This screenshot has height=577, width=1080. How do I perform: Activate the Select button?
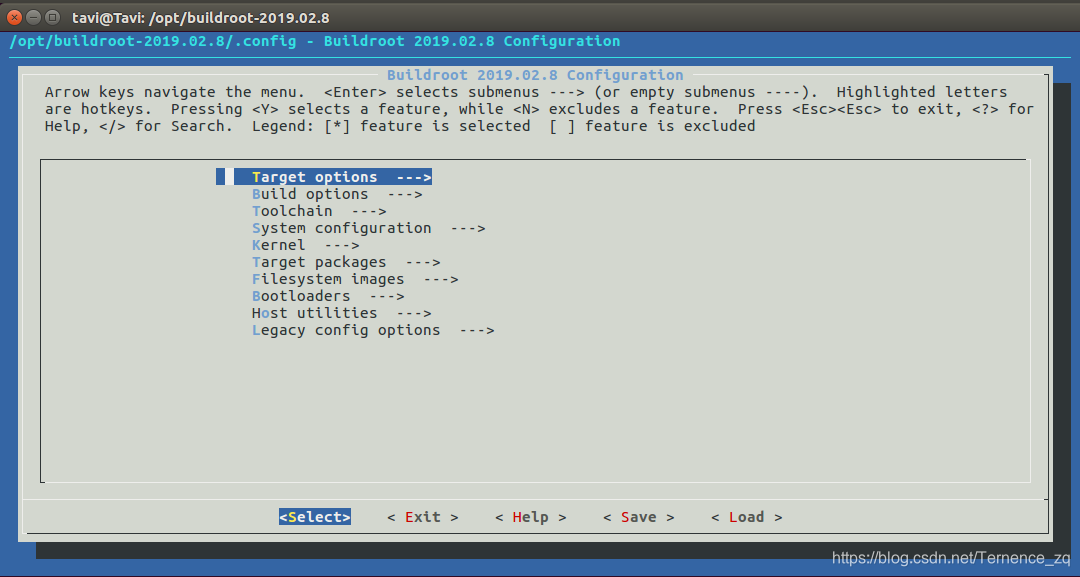315,517
